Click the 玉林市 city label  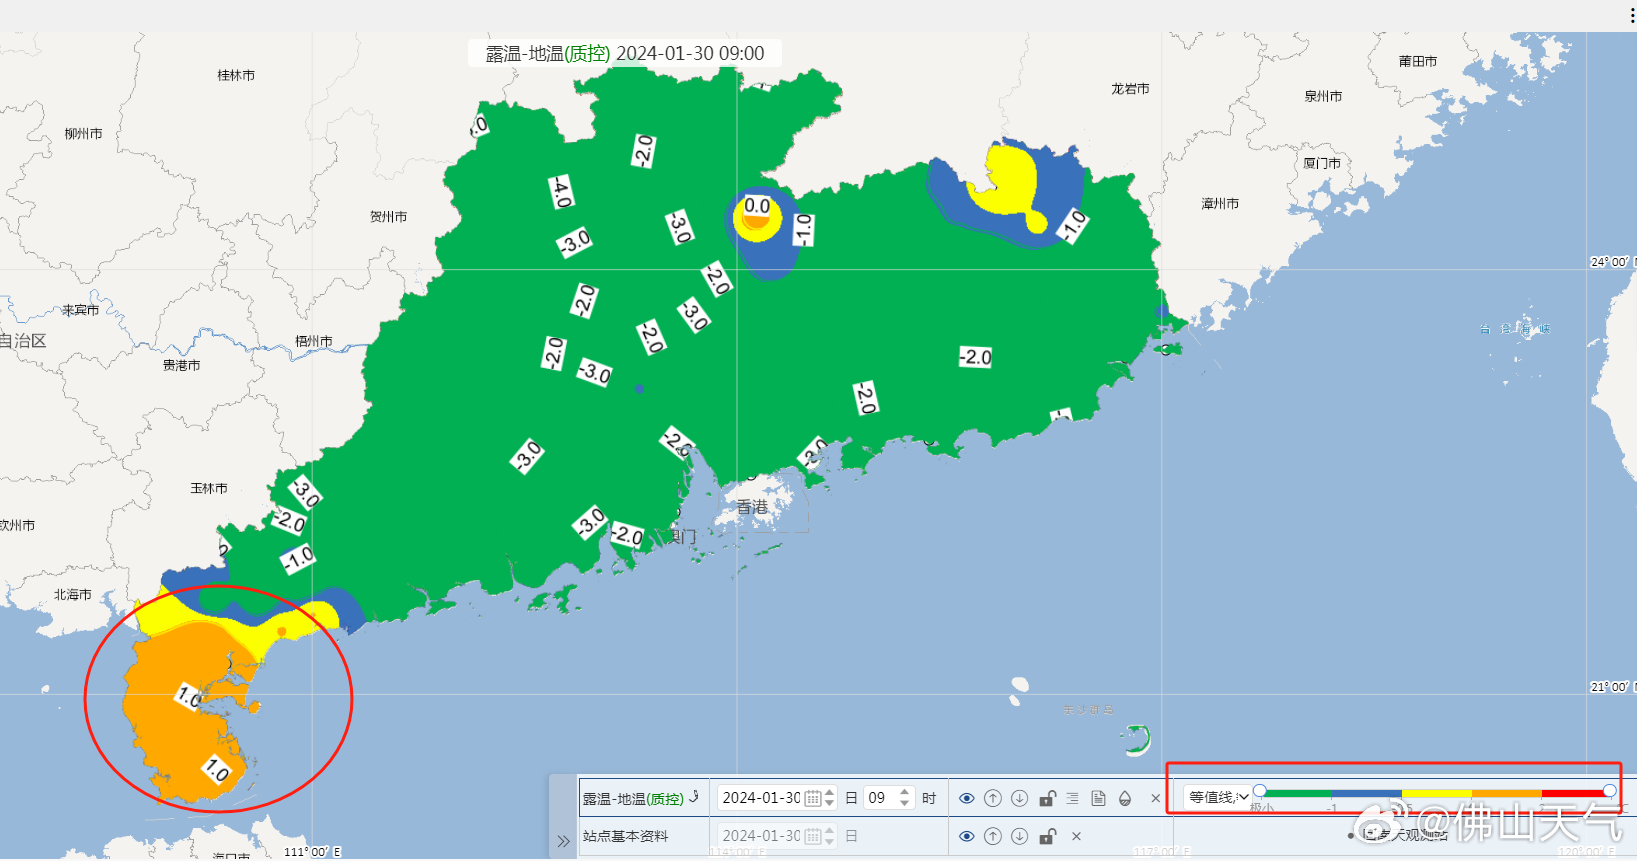[209, 488]
